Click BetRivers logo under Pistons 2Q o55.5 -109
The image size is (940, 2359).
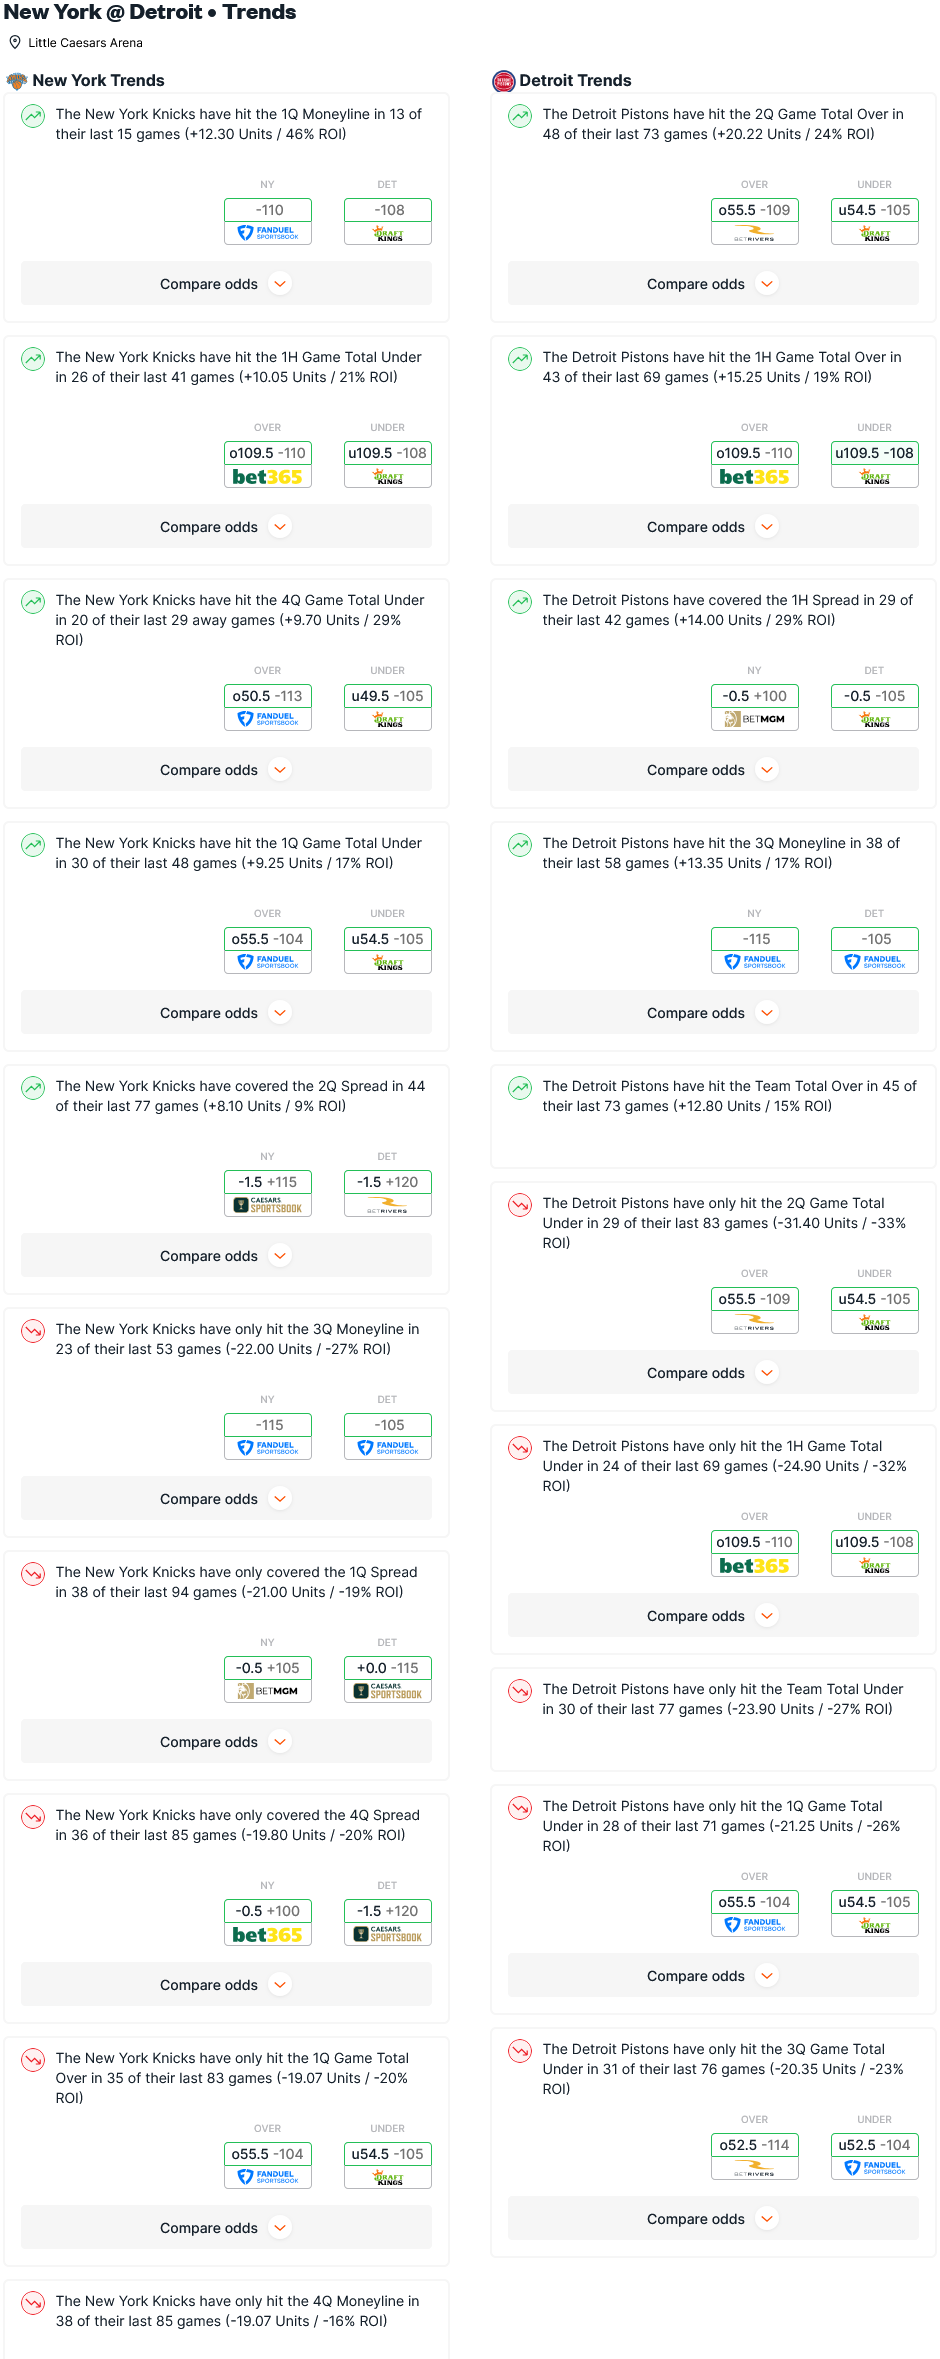pos(755,233)
